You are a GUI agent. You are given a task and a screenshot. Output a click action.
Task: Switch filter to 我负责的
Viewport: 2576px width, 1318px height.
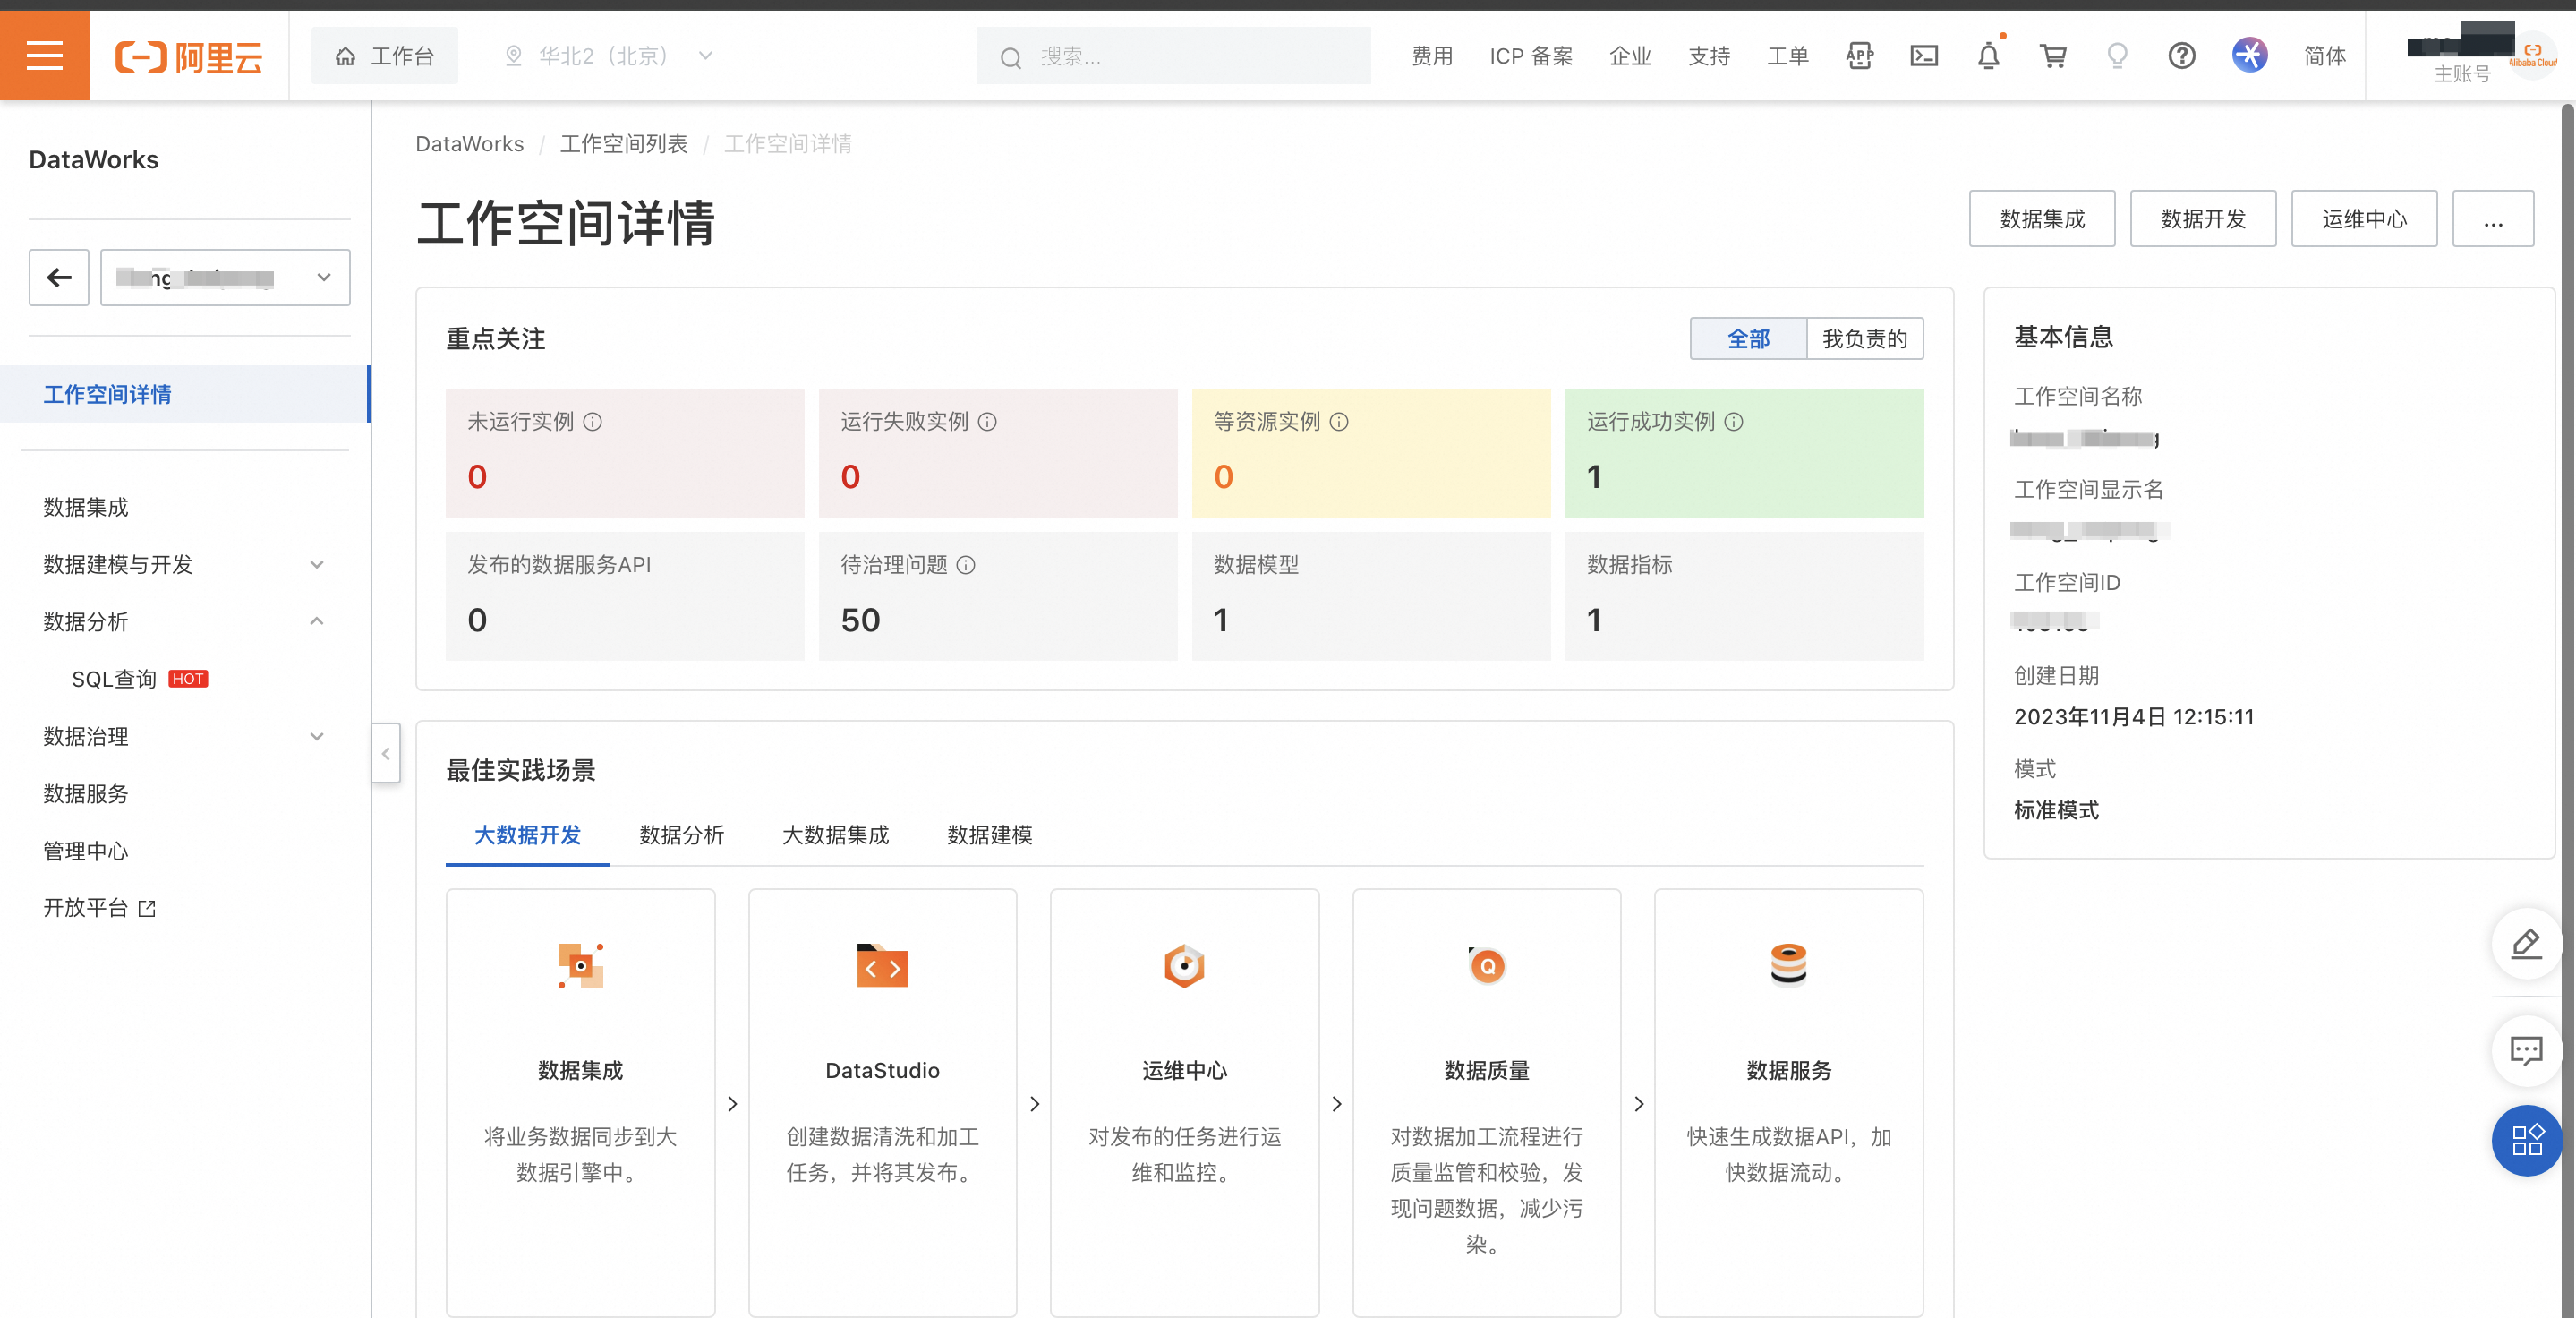1864,339
